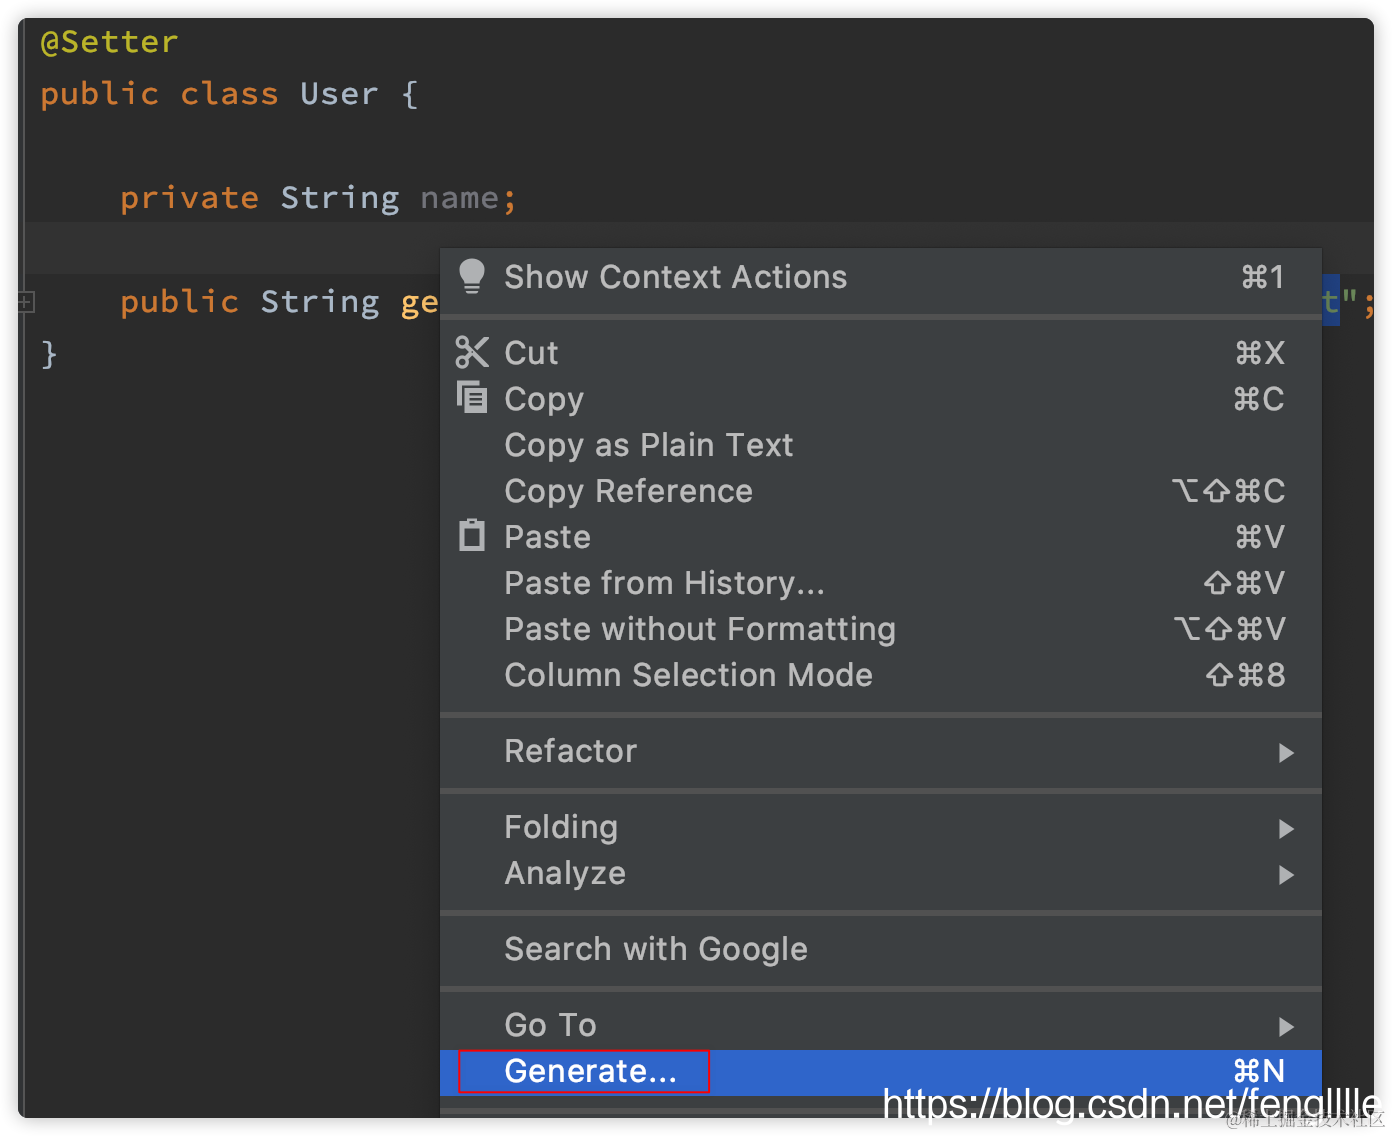Image resolution: width=1392 pixels, height=1136 pixels.
Task: Click the Paste clipboard icon
Action: coord(472,536)
